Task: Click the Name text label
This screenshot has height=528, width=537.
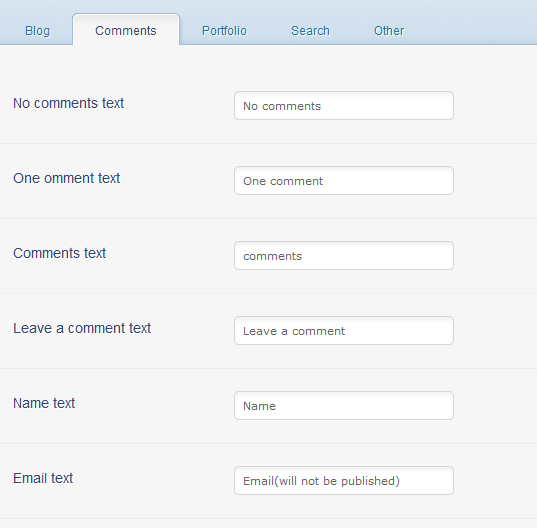Action: point(44,403)
